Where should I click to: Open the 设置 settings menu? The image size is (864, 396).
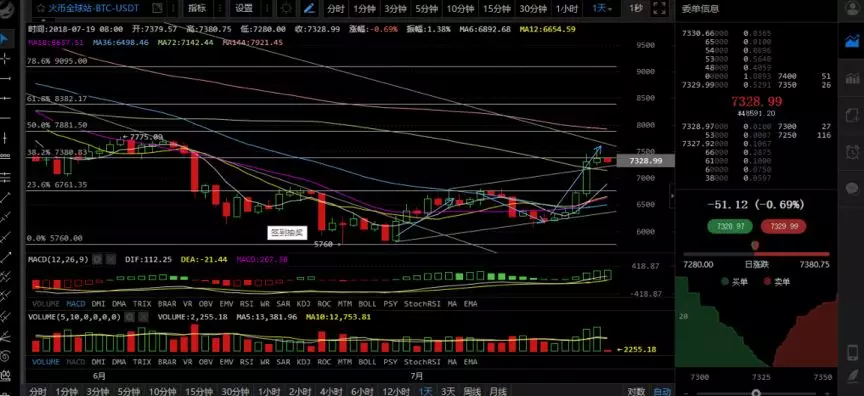[244, 8]
